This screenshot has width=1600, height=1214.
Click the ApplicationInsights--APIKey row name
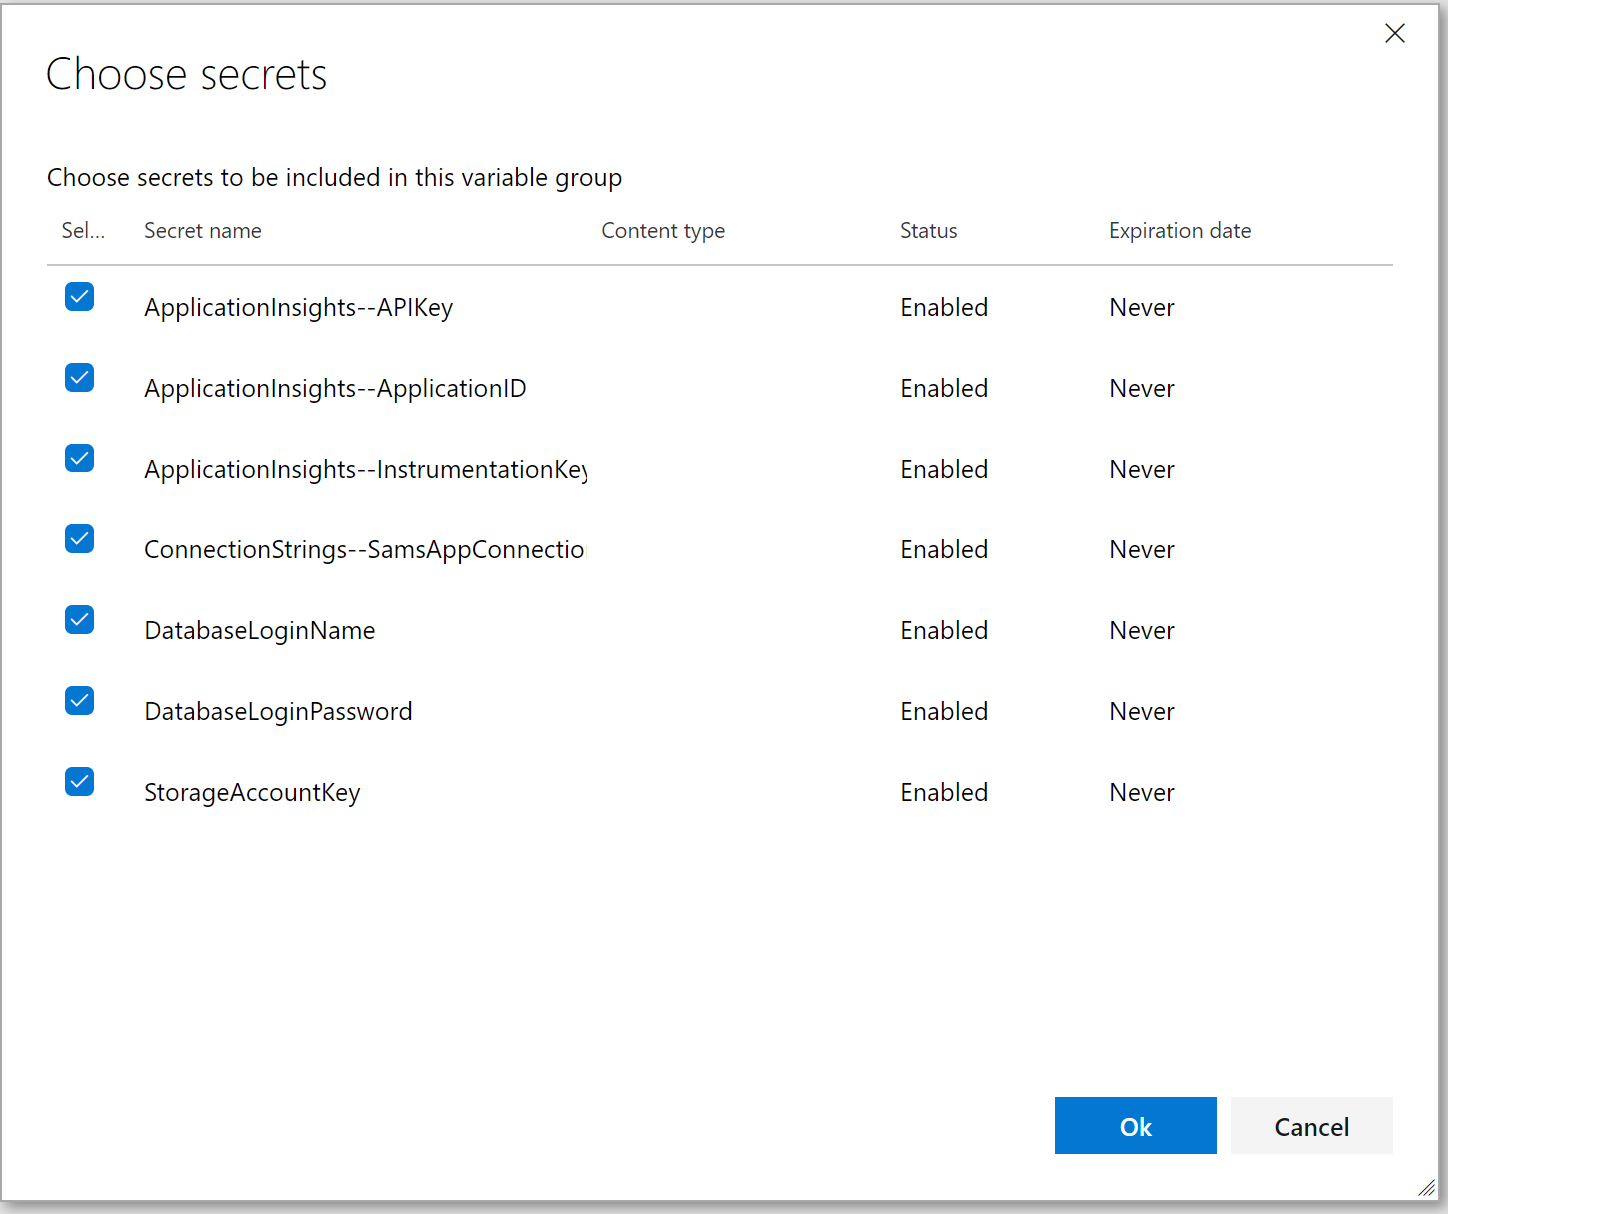(298, 308)
